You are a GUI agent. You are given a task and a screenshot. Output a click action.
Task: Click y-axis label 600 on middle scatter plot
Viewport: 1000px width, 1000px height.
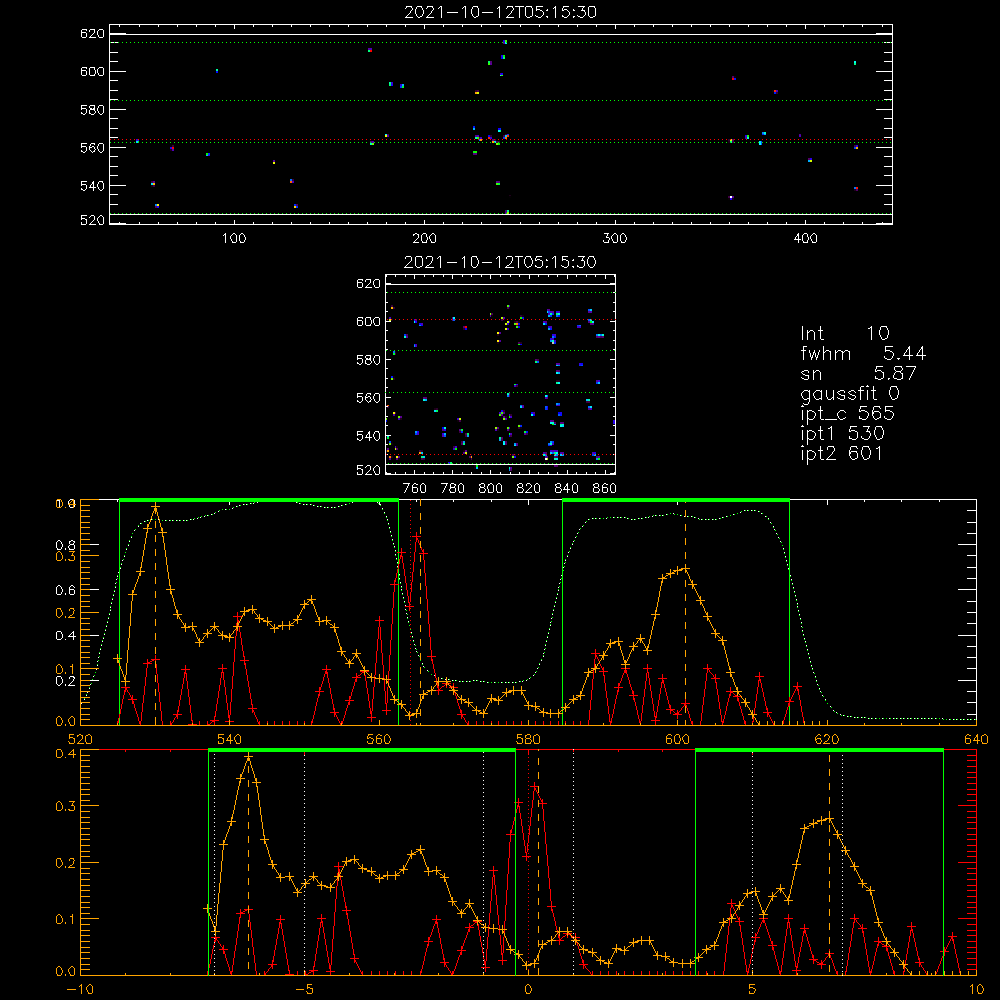coord(368,321)
